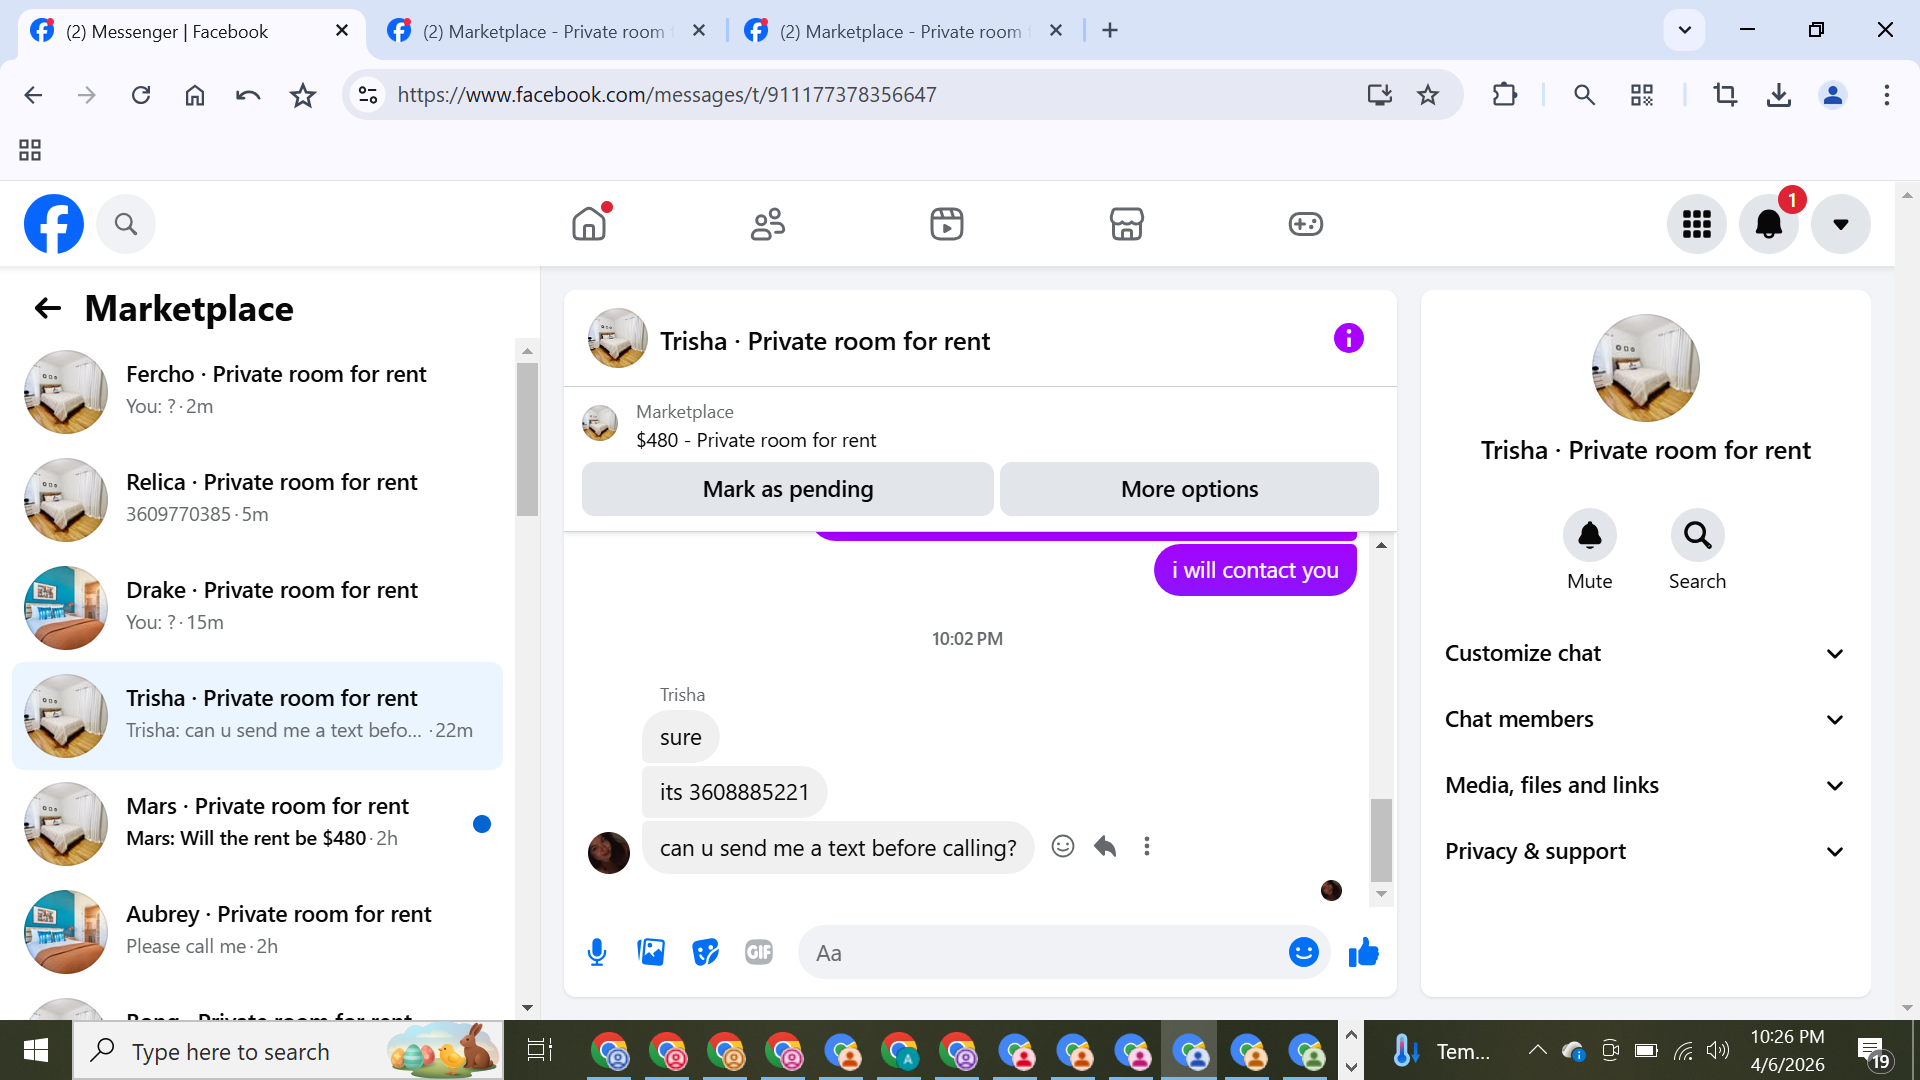Image resolution: width=1920 pixels, height=1080 pixels.
Task: Open conversation information icon
Action: tap(1349, 339)
